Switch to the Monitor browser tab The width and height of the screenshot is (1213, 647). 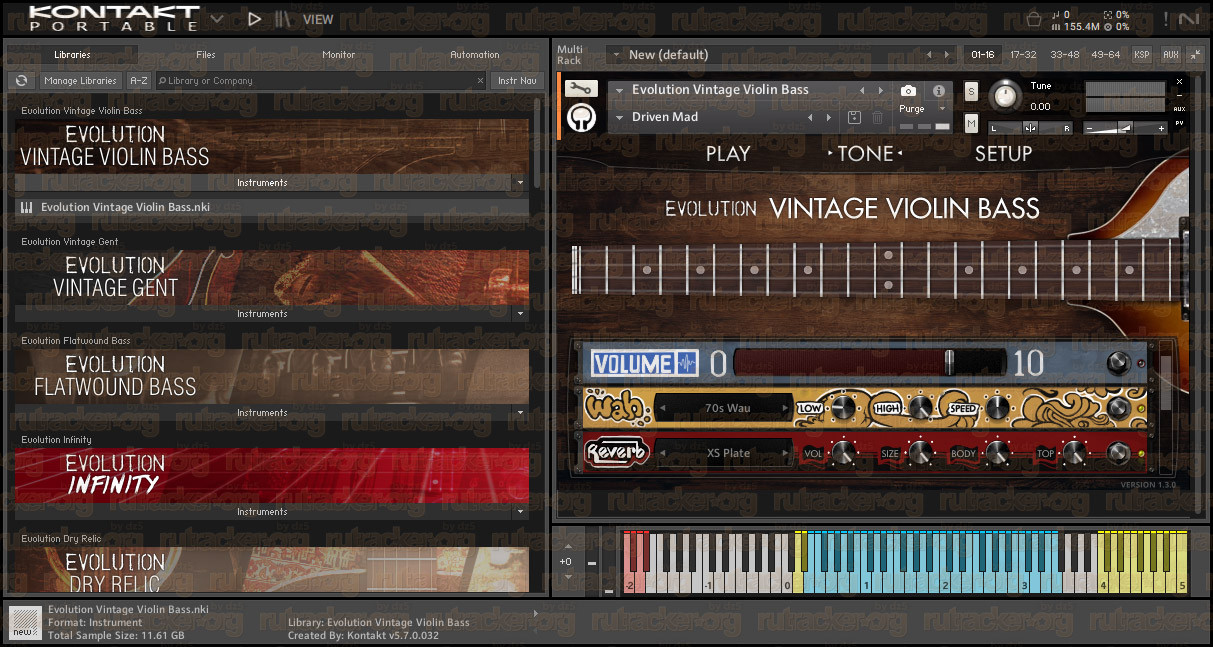pos(338,55)
